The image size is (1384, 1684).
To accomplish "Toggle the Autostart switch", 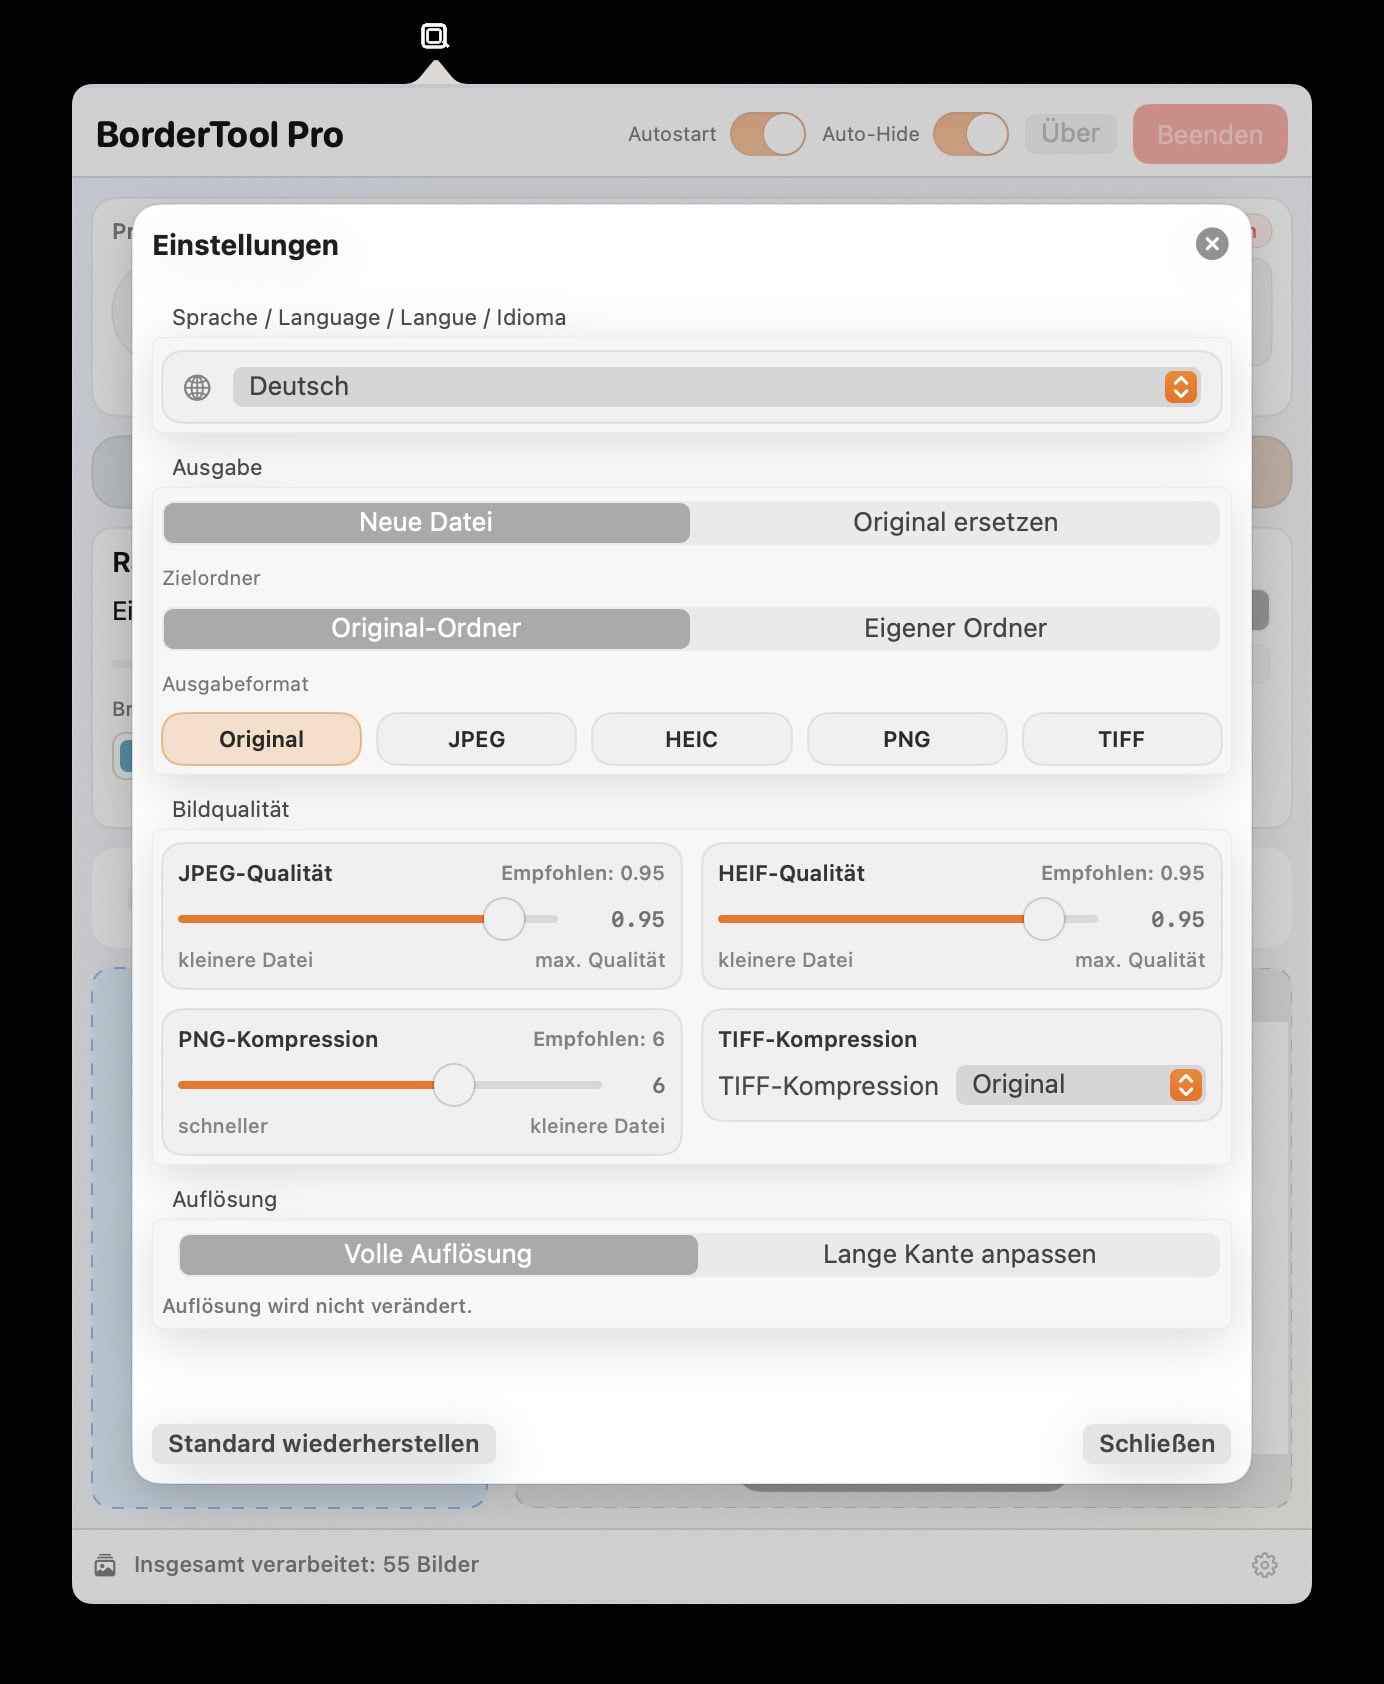I will click(x=768, y=134).
